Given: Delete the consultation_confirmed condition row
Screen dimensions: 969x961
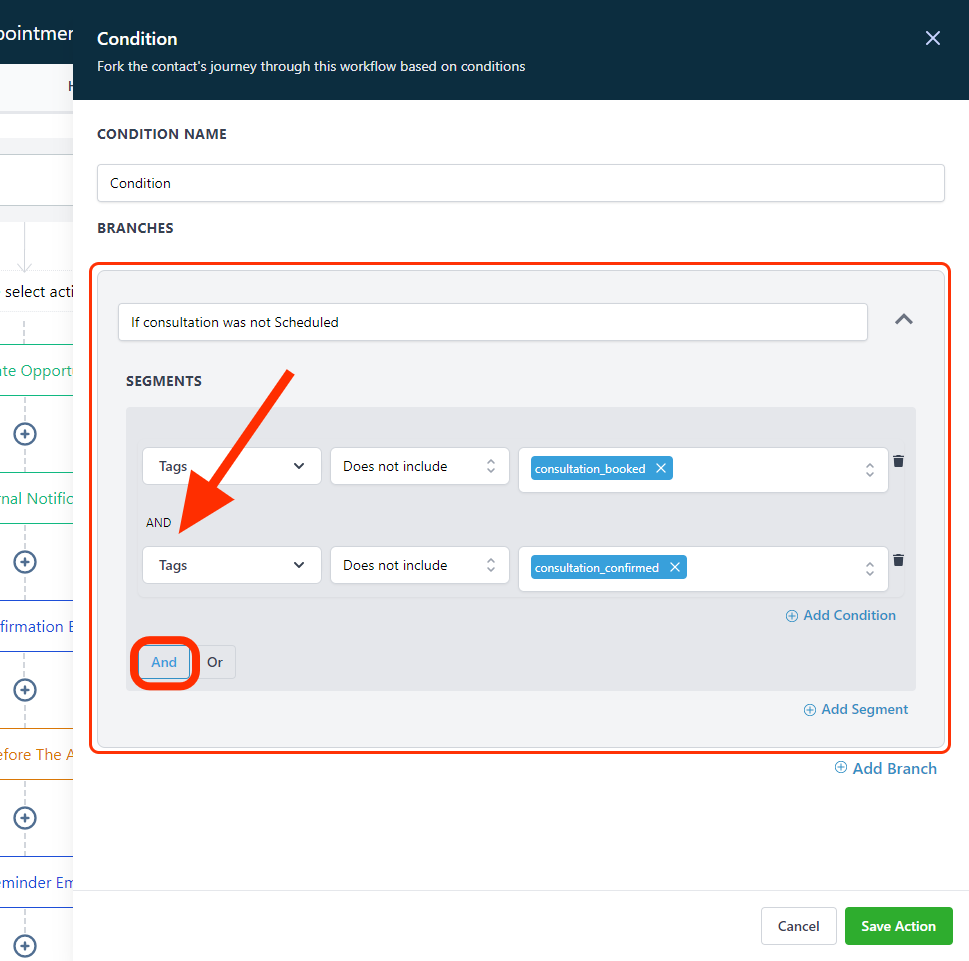Looking at the screenshot, I should (x=899, y=560).
